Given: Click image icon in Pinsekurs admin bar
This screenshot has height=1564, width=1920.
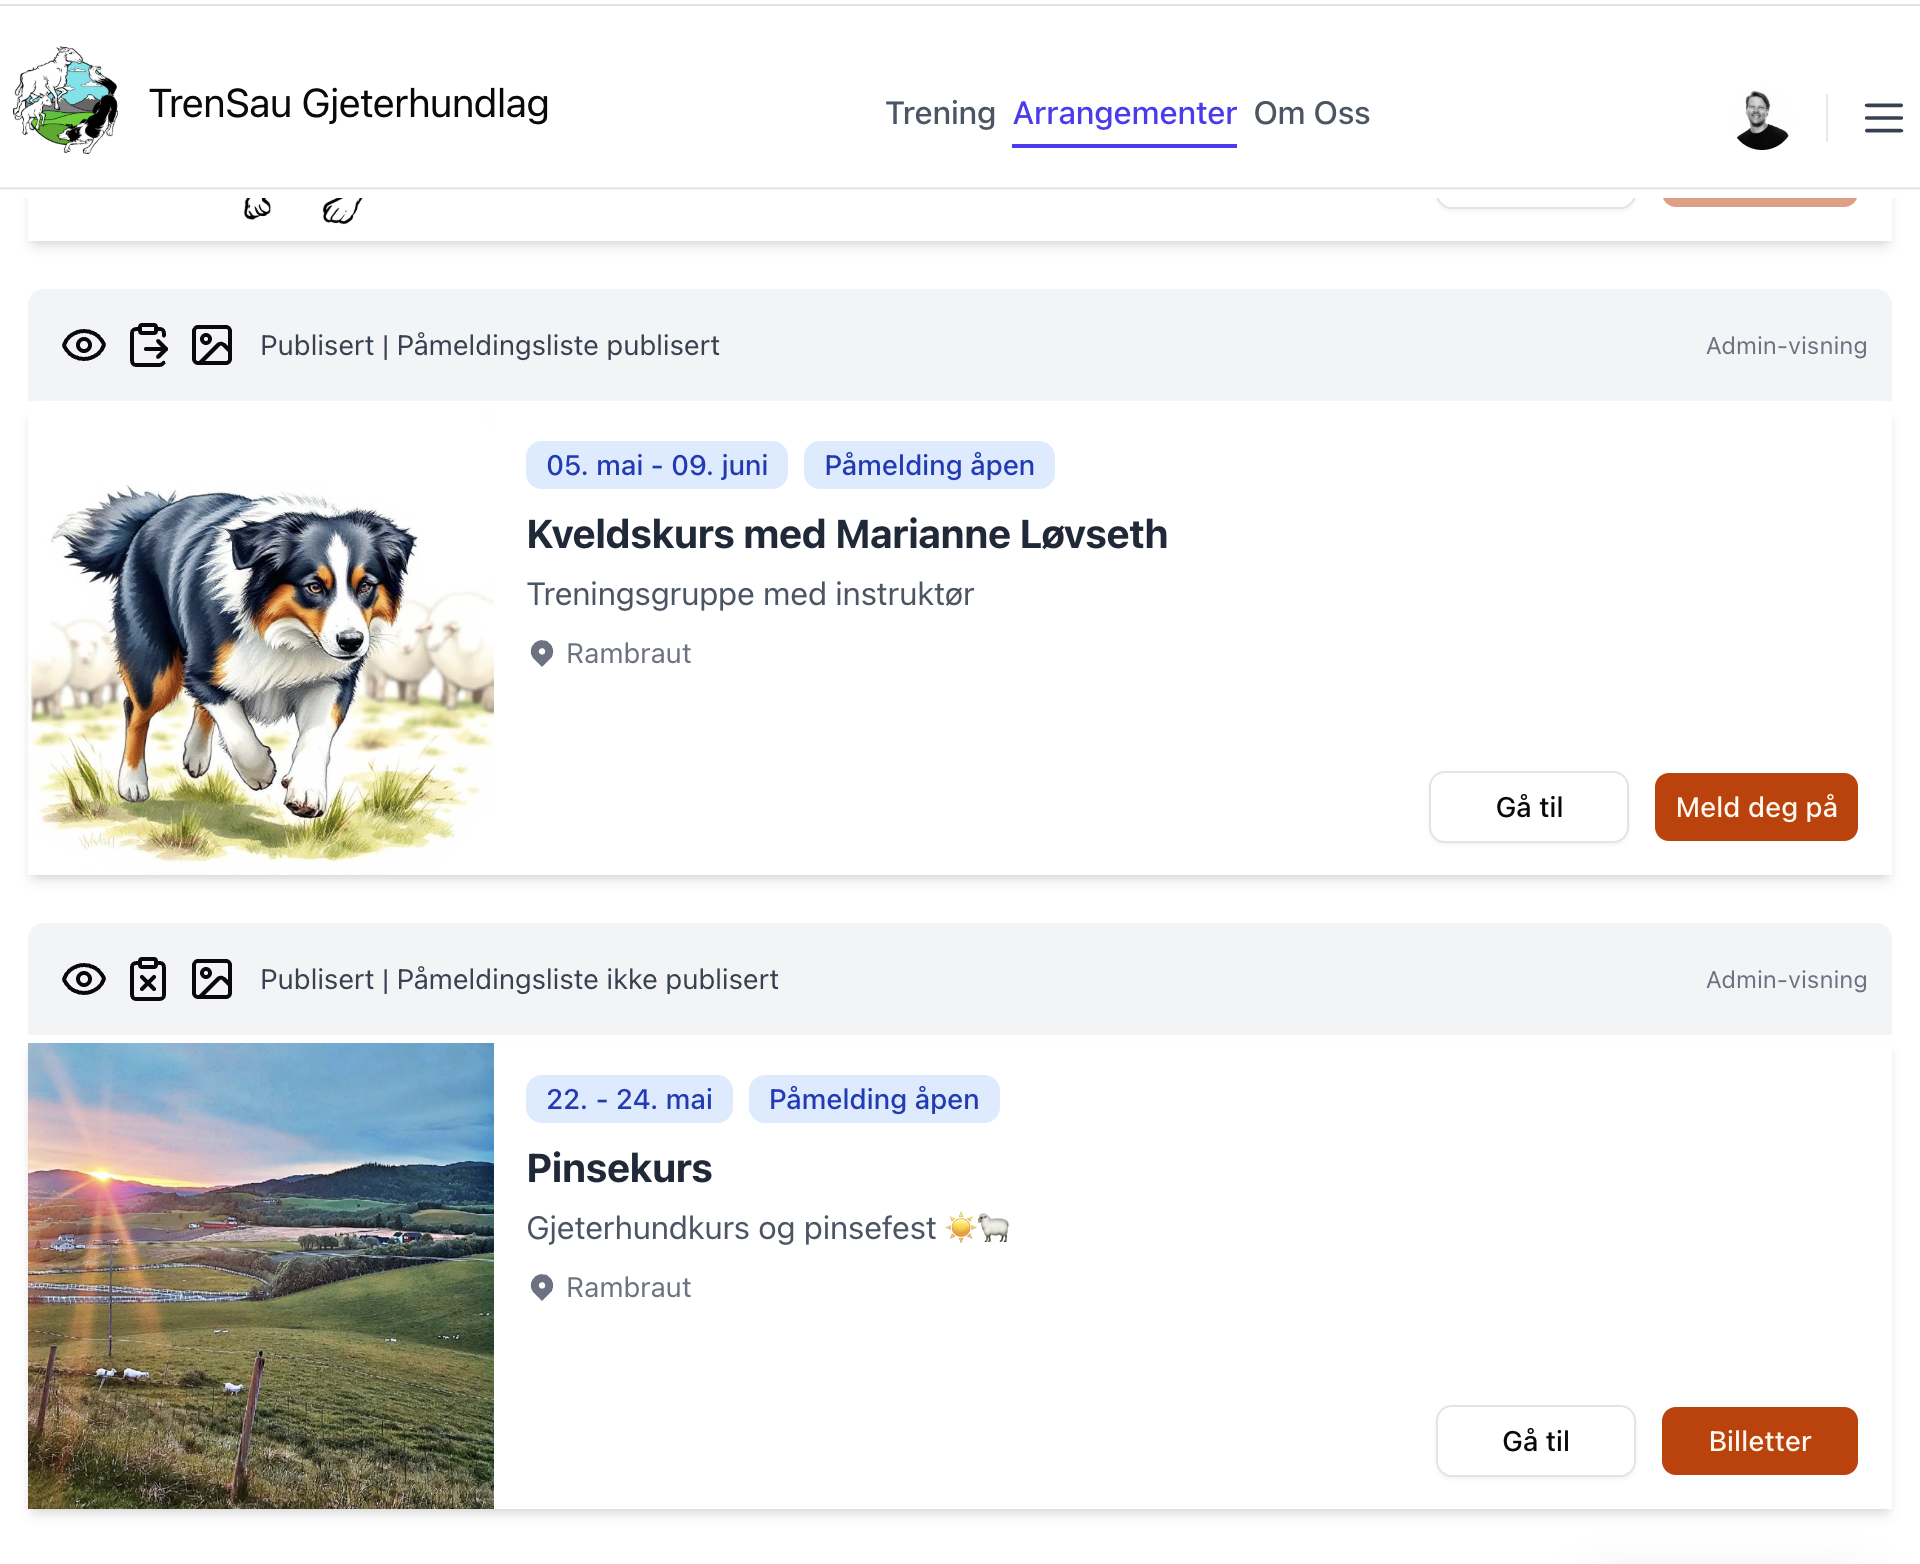Looking at the screenshot, I should 212,980.
